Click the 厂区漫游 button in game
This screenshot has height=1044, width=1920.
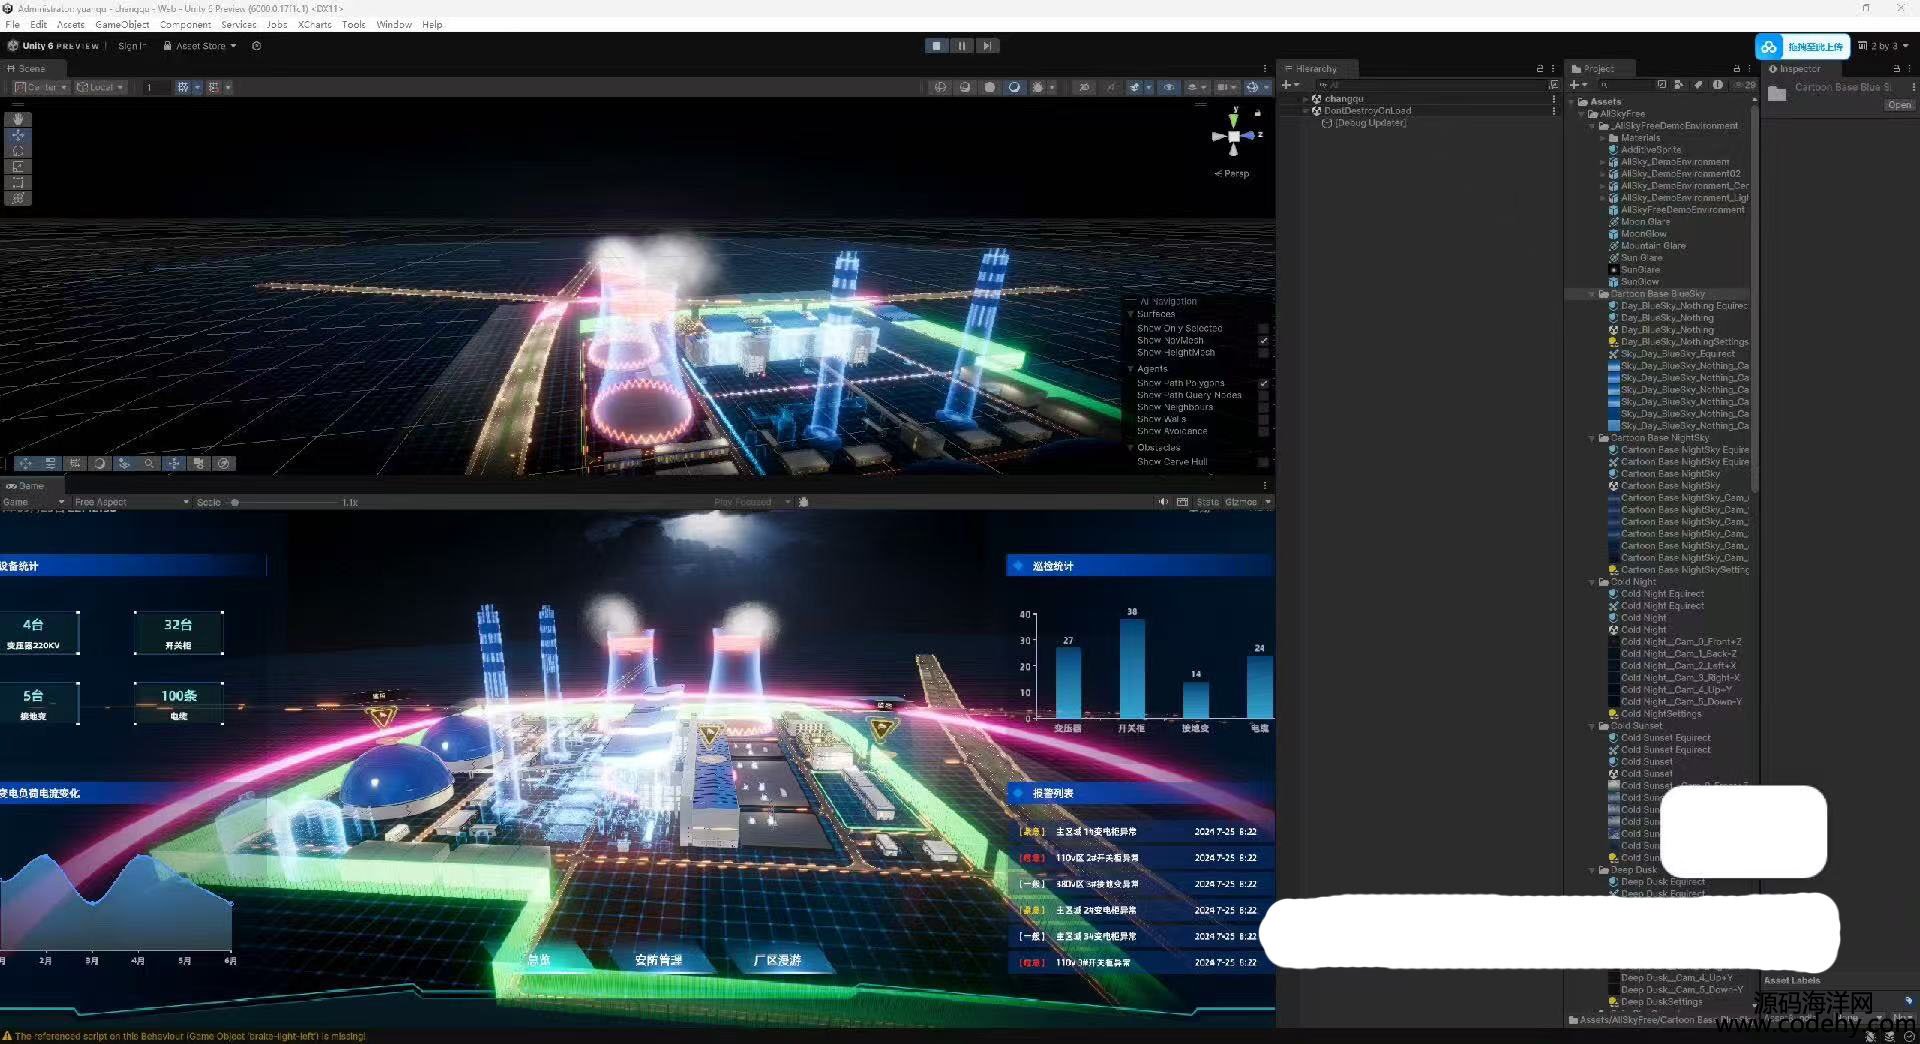(x=777, y=960)
